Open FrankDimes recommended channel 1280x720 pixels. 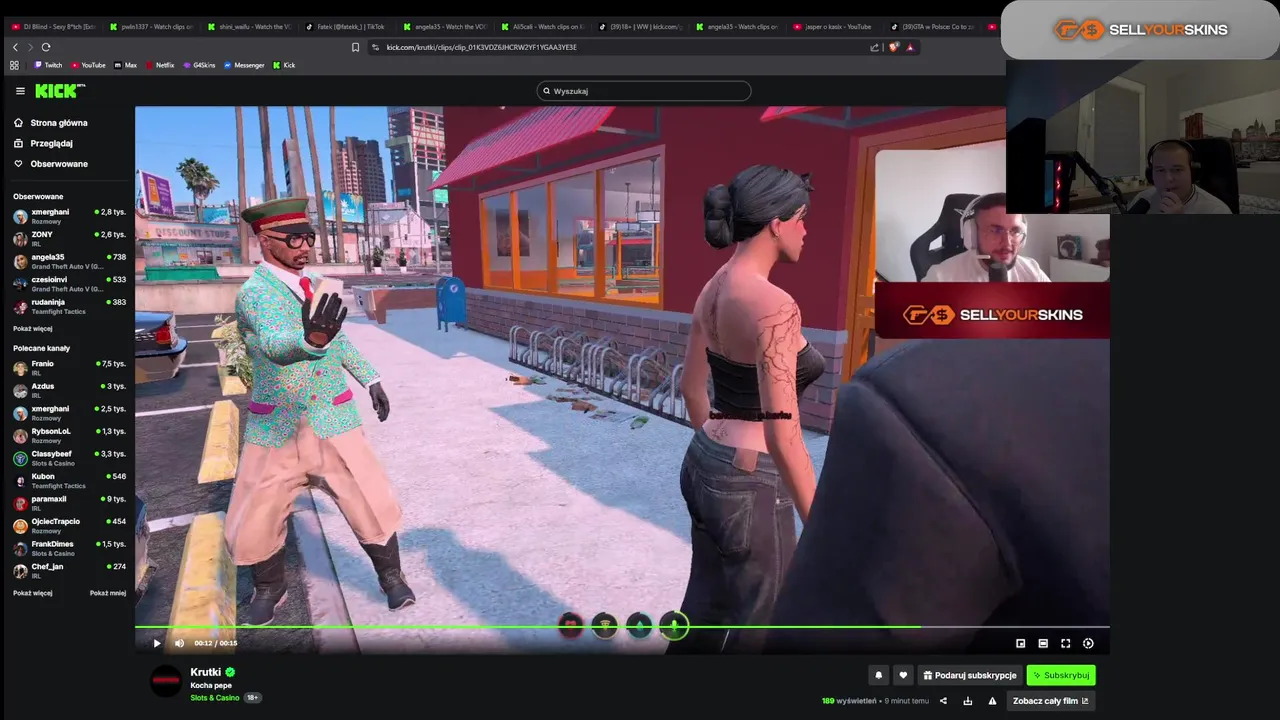coord(69,548)
